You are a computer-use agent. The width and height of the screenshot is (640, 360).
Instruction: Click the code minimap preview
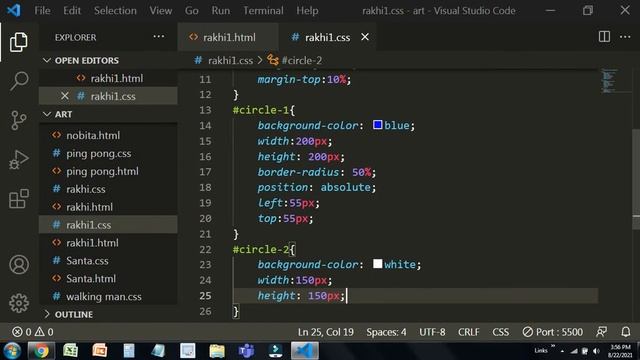(x=609, y=81)
